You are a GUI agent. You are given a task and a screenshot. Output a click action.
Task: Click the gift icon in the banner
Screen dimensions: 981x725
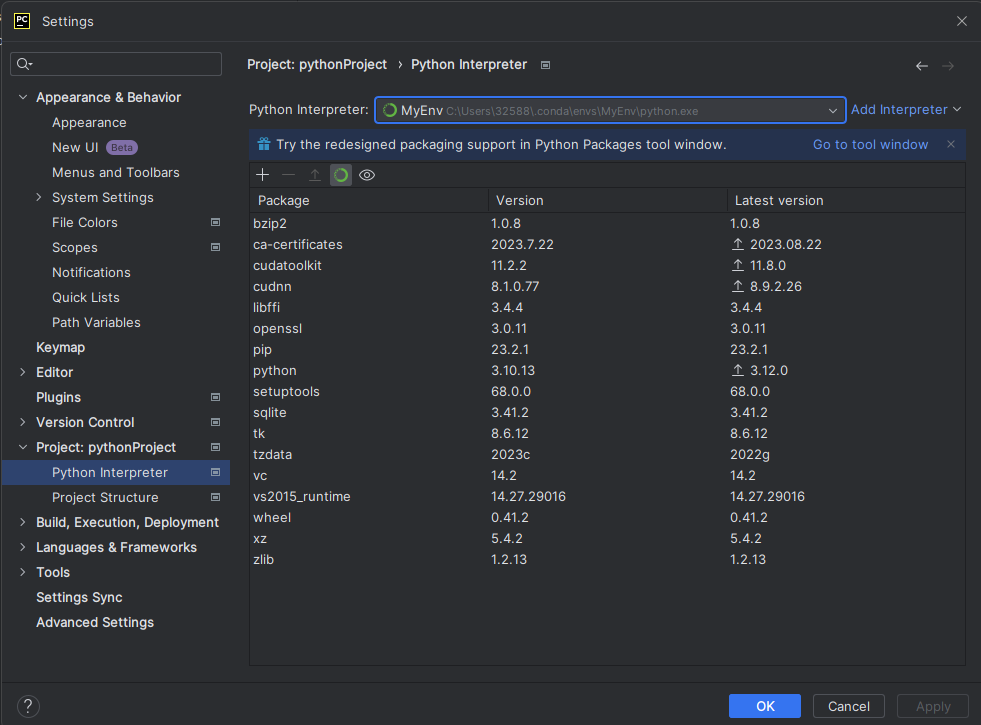[x=264, y=144]
